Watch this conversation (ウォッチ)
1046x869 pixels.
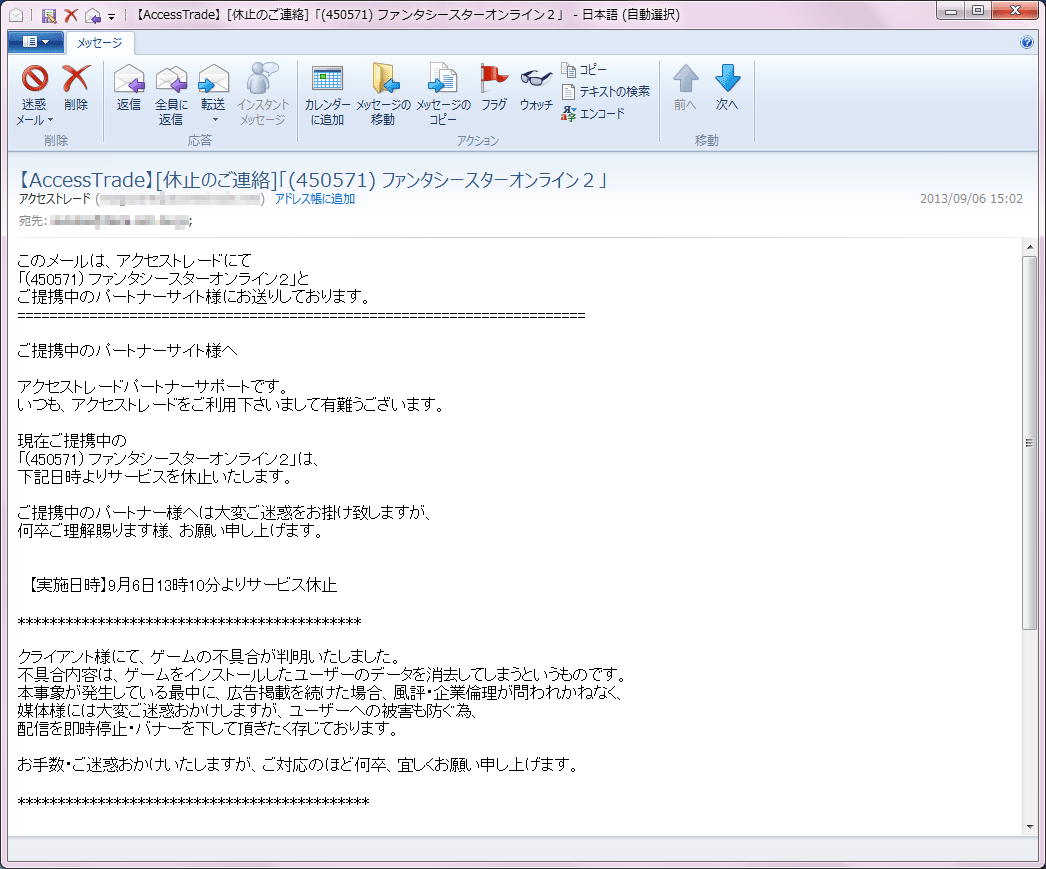[536, 88]
